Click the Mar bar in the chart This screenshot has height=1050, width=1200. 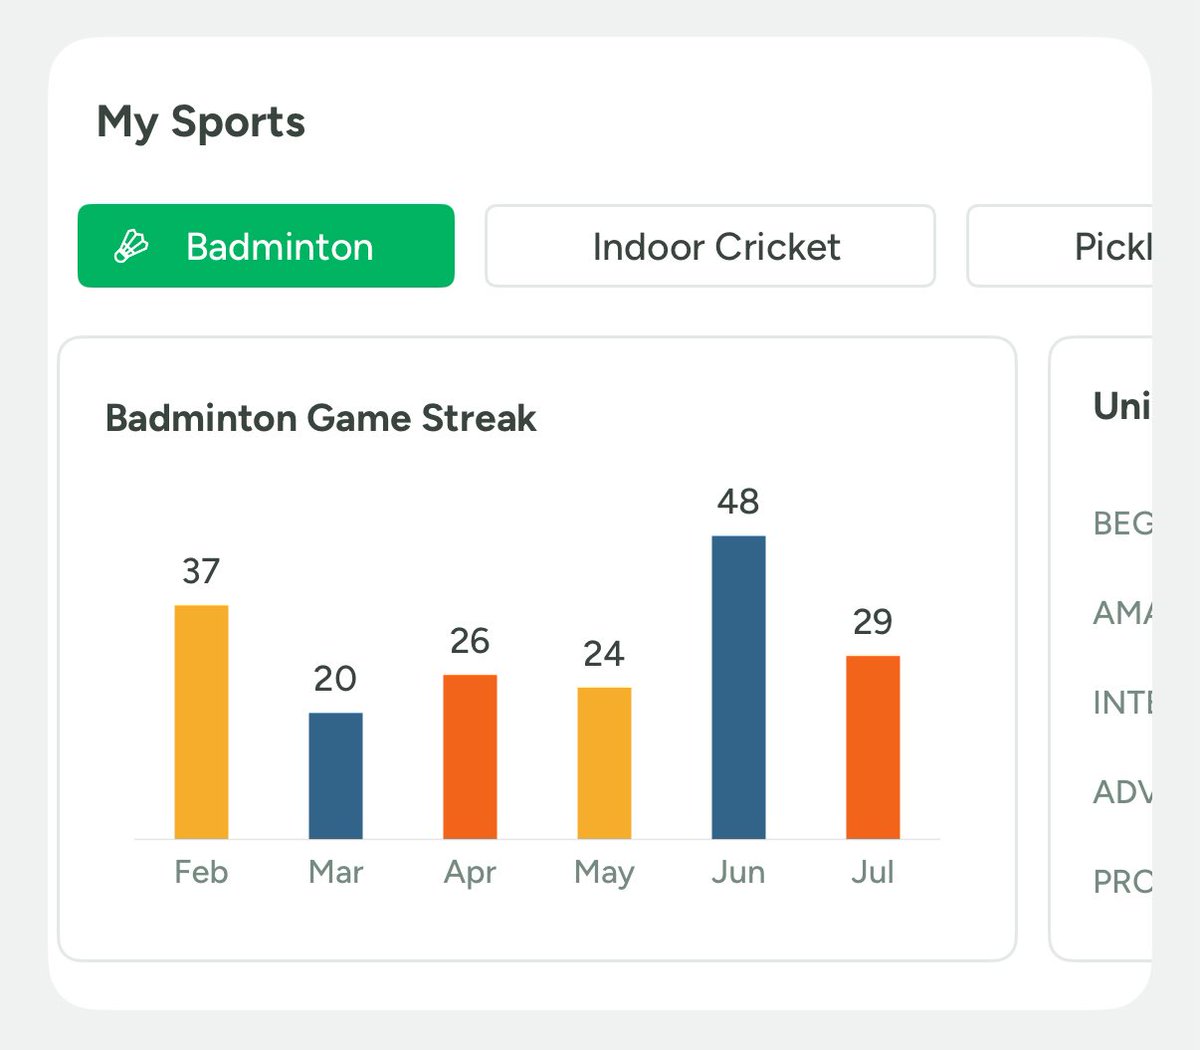[336, 776]
